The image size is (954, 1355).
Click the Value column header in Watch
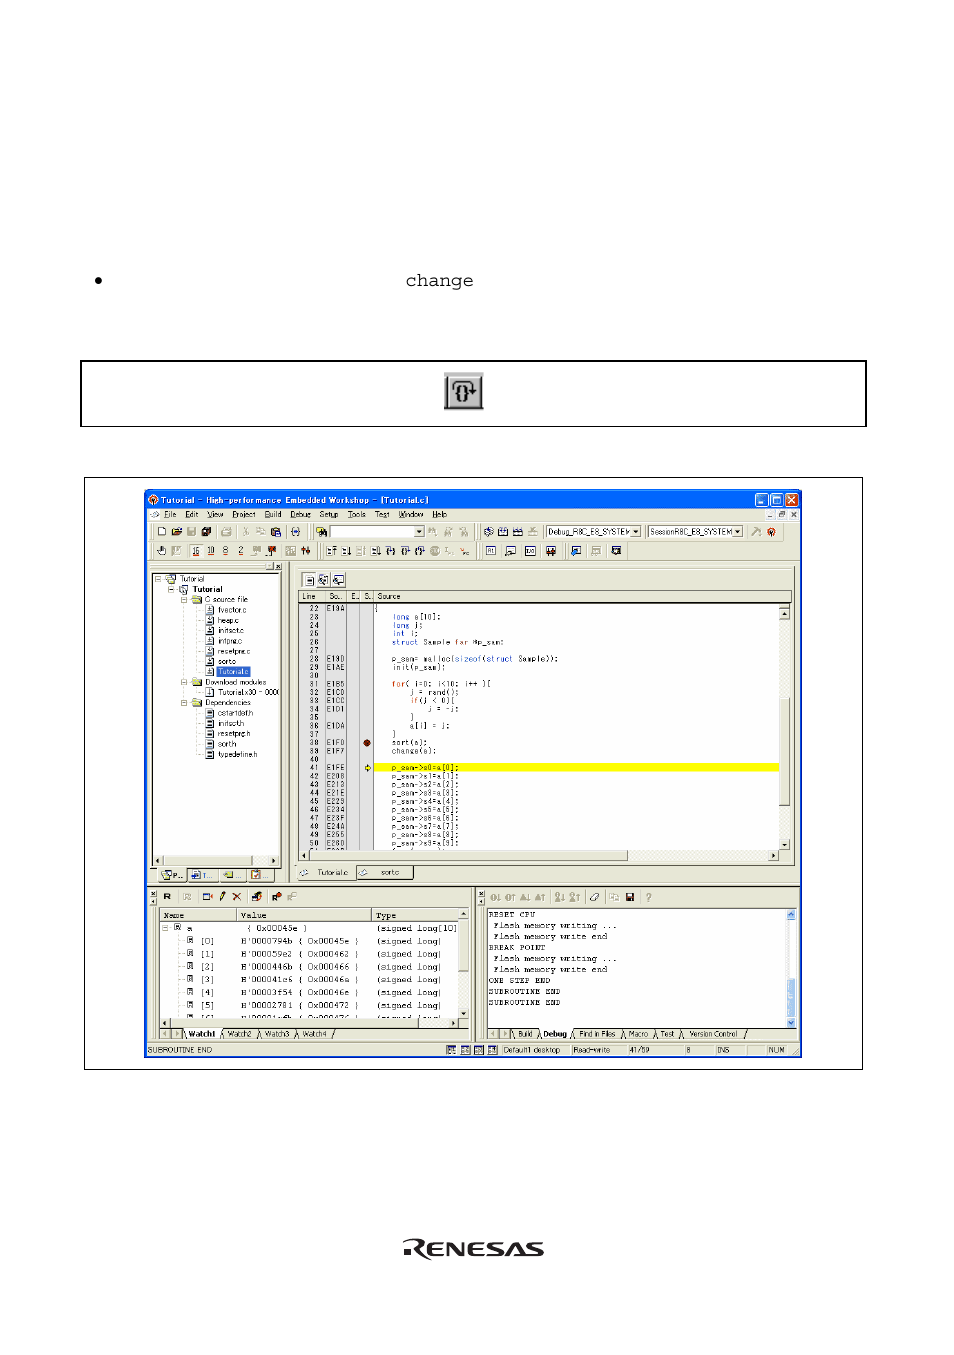[x=304, y=915]
